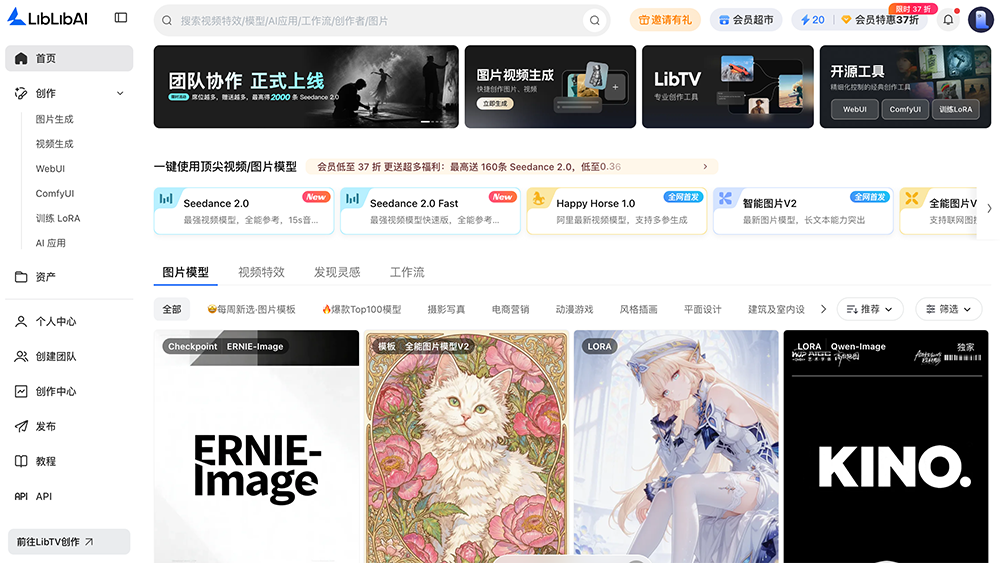Click the search magnifier button
Image resolution: width=1000 pixels, height=563 pixels.
pyautogui.click(x=594, y=20)
